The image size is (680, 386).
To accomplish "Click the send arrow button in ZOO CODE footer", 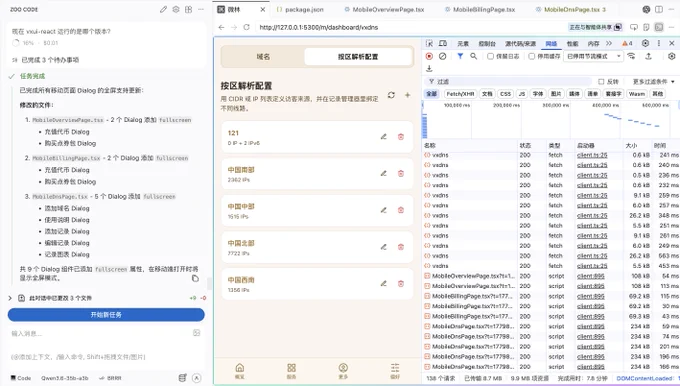I will click(x=196, y=378).
